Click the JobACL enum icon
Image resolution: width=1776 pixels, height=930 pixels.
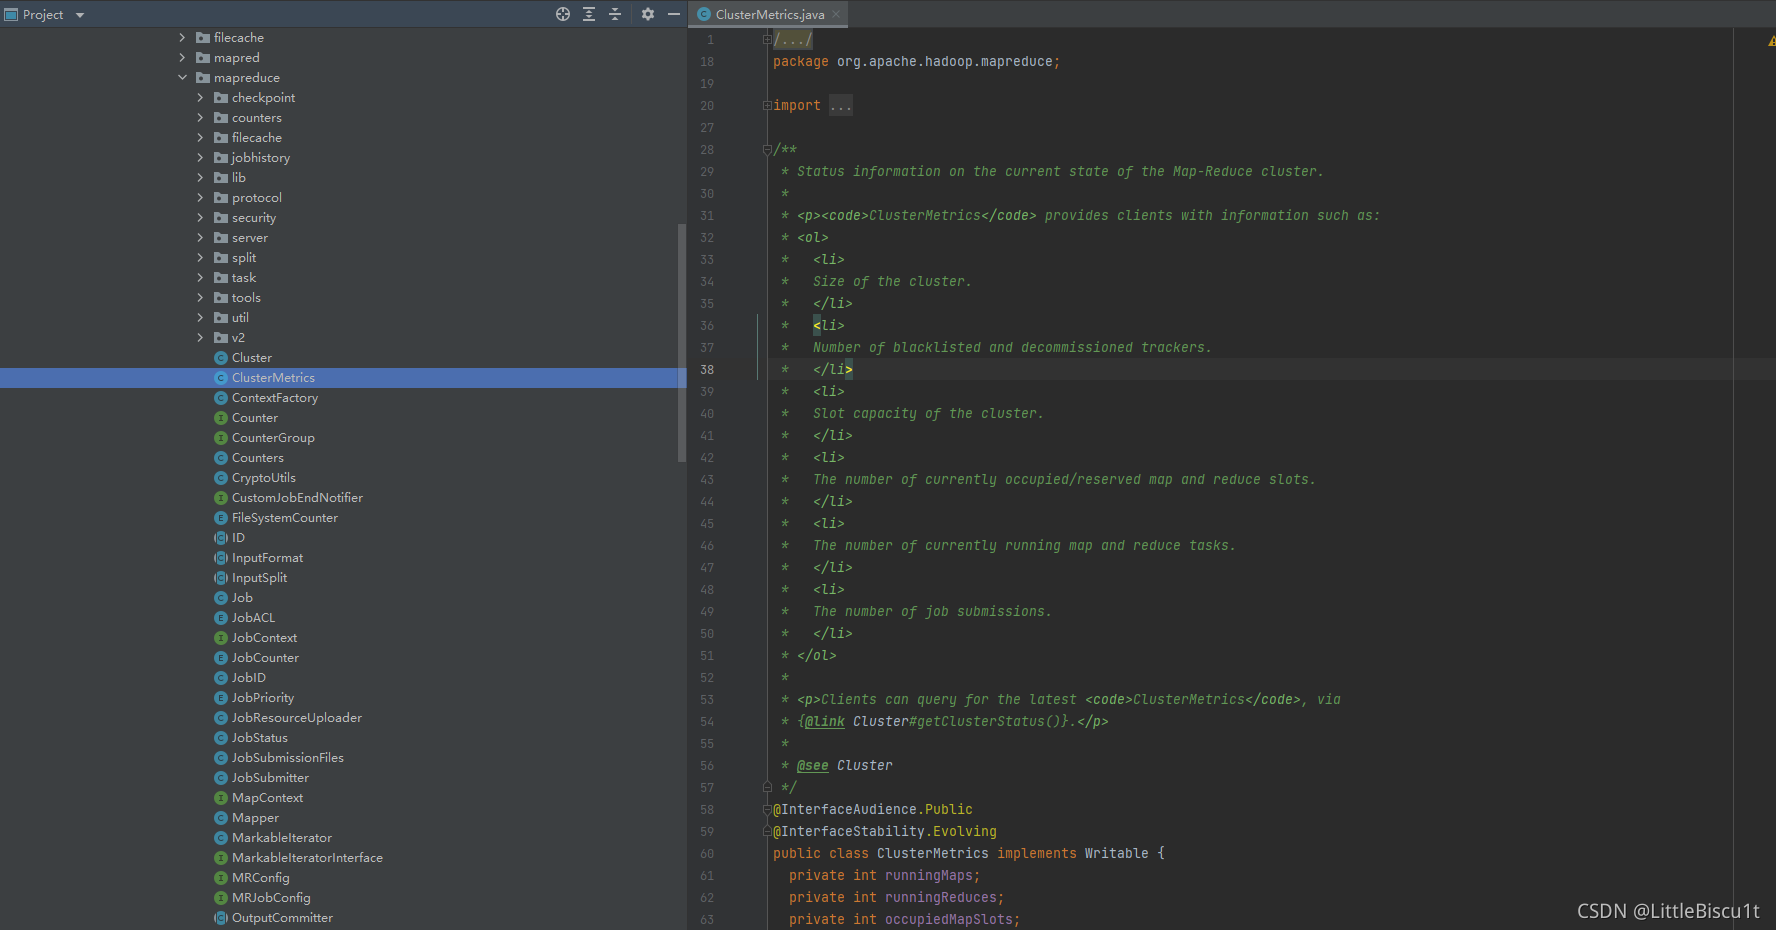(x=221, y=617)
